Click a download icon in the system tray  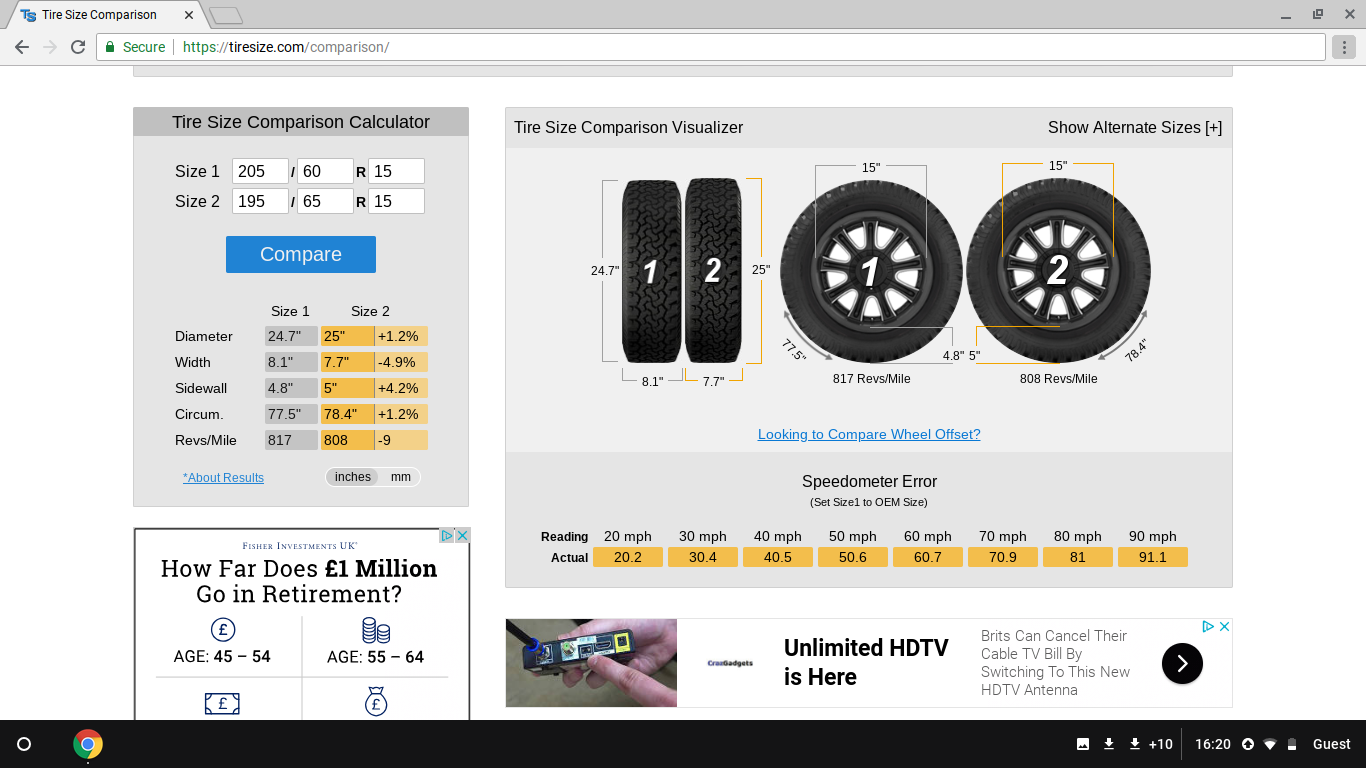1110,744
